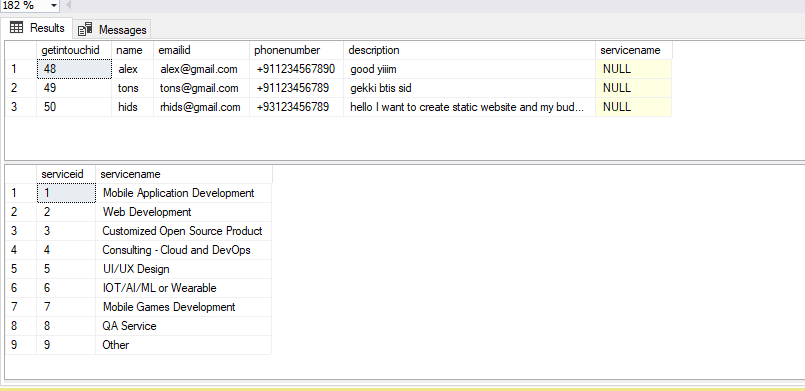Click the Web Development cell
The width and height of the screenshot is (805, 391).
coord(183,211)
